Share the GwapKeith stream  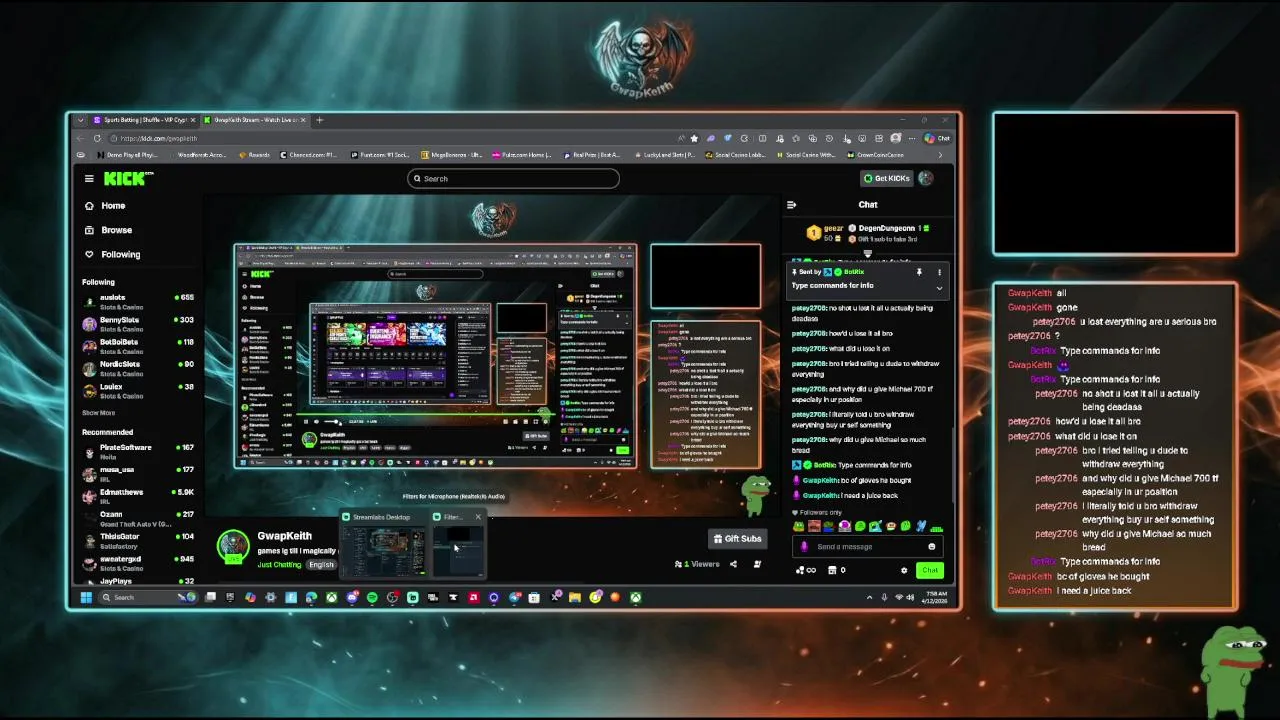733,564
